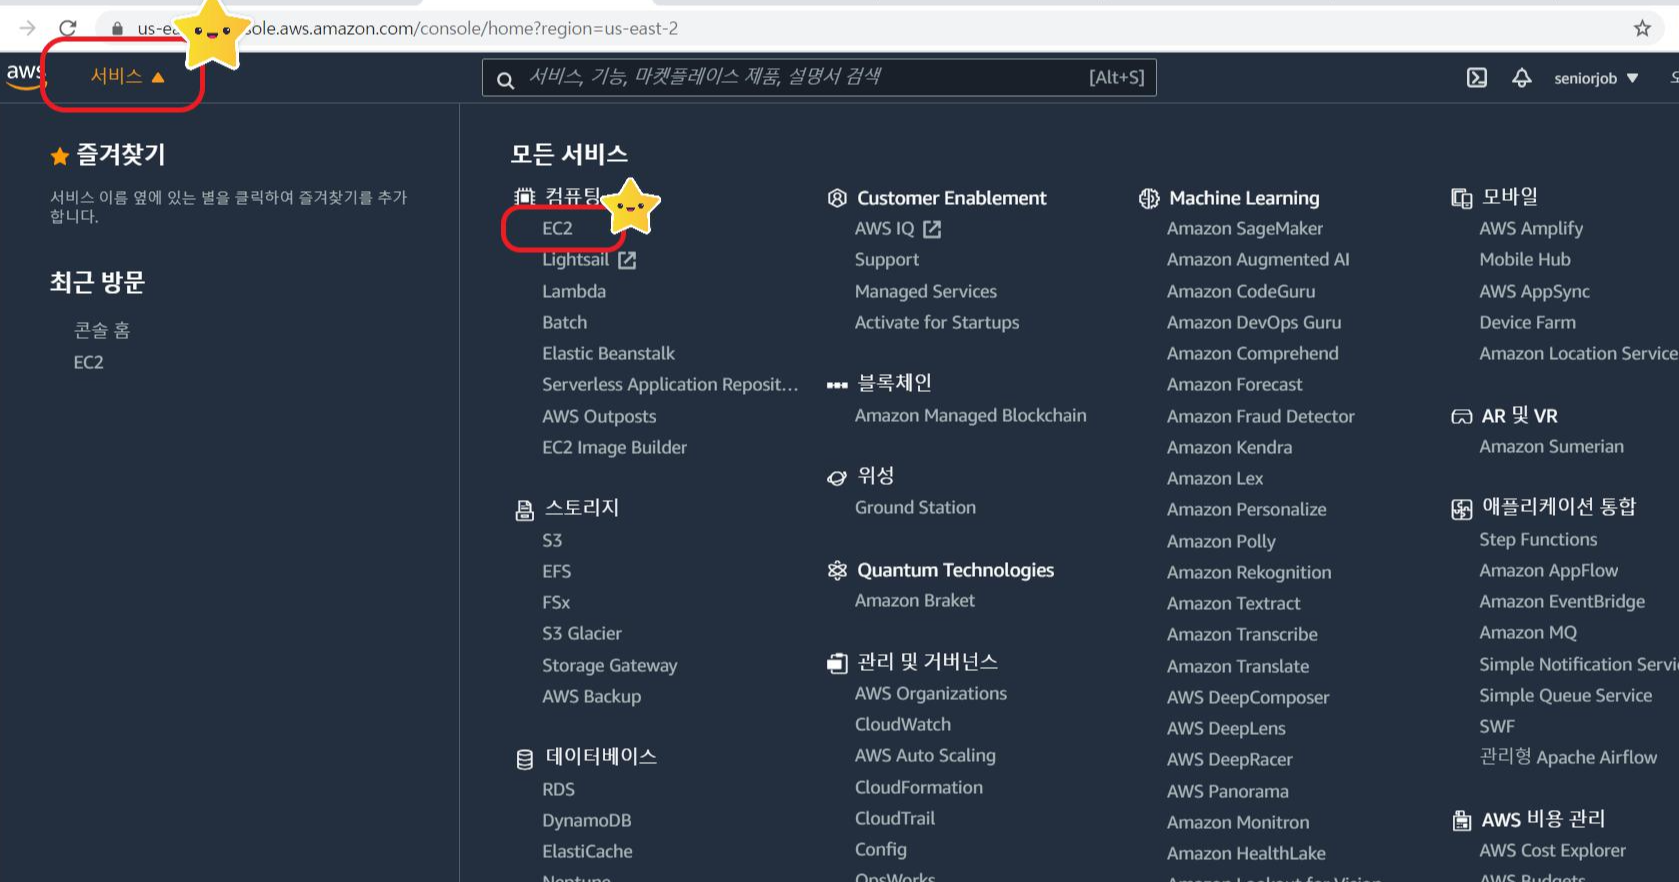
Task: Open EC2 Image Builder
Action: [x=614, y=447]
